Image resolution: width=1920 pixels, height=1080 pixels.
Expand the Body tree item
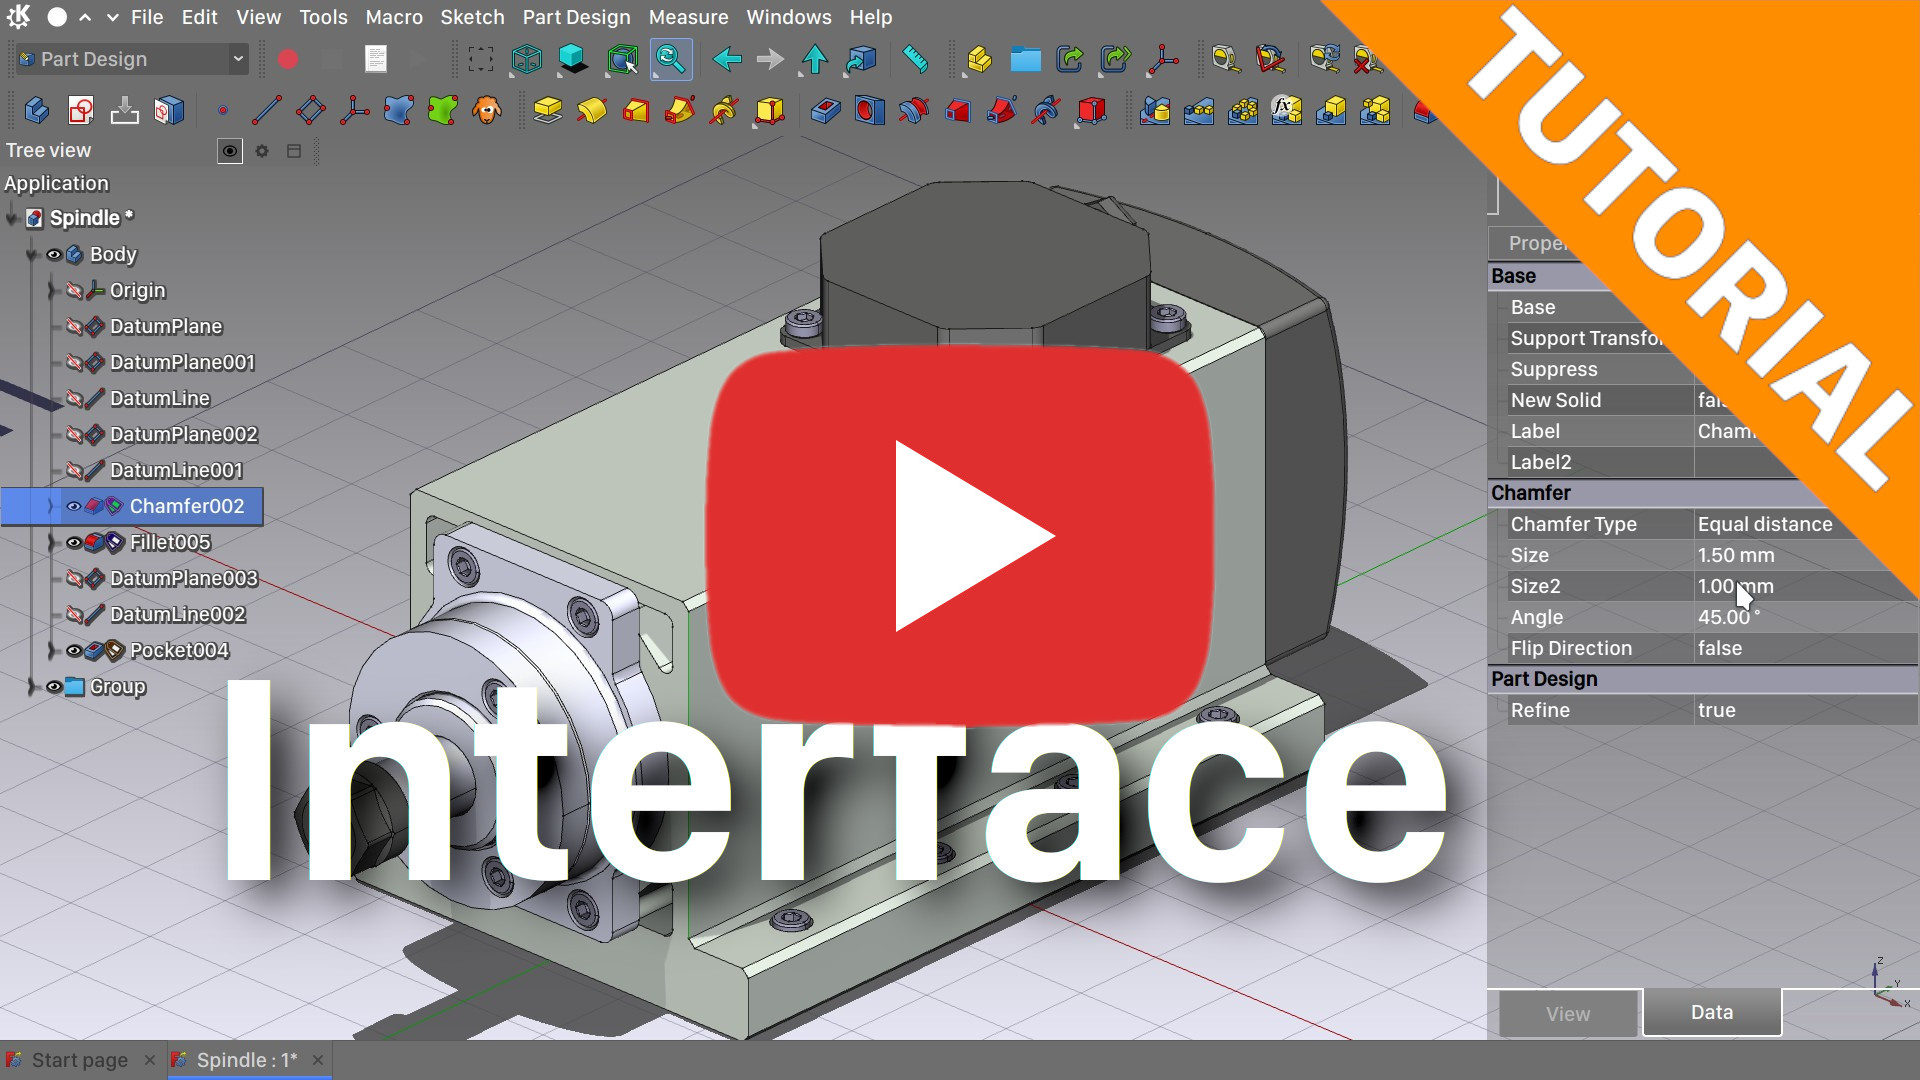click(x=29, y=253)
